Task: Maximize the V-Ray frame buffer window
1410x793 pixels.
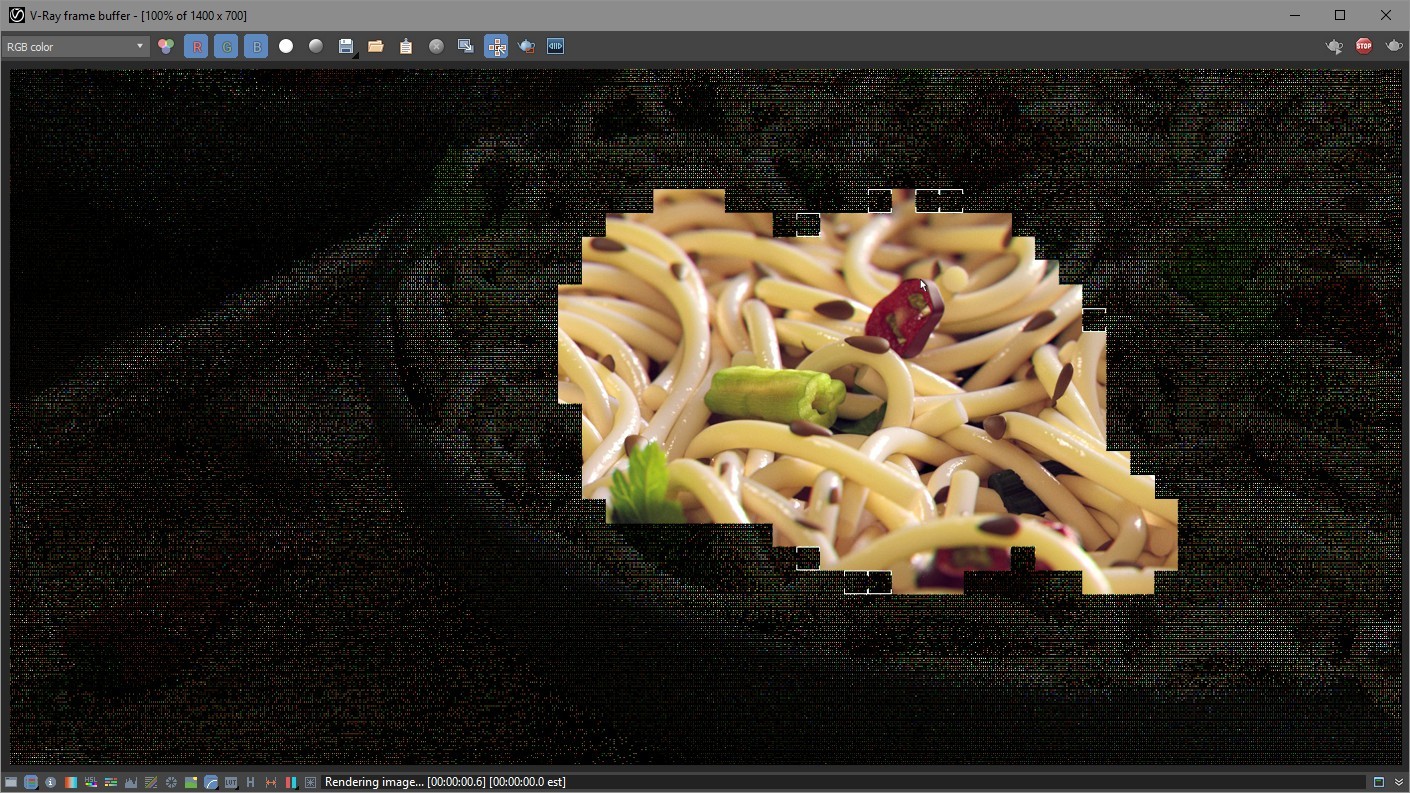Action: click(1340, 15)
